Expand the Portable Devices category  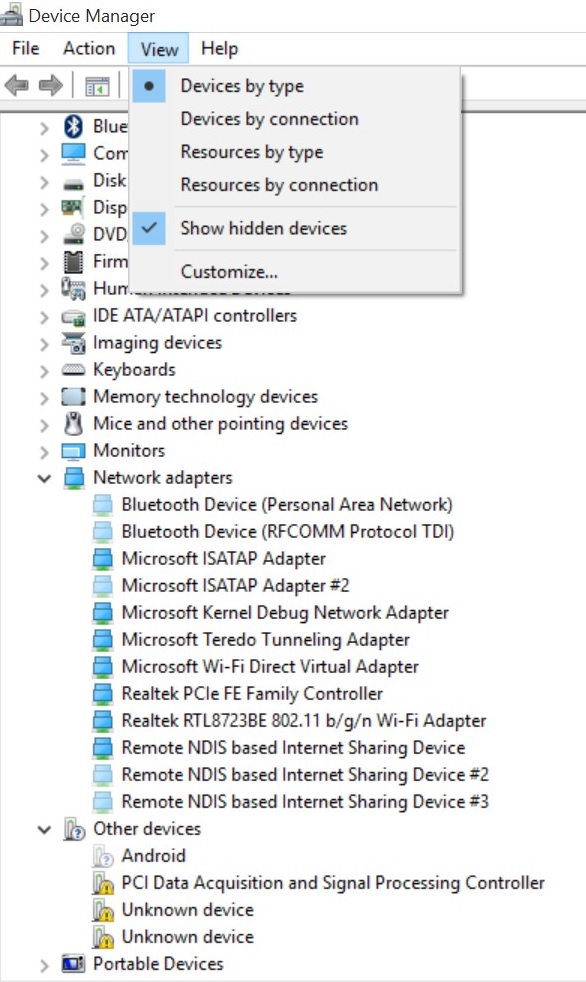pyautogui.click(x=44, y=965)
